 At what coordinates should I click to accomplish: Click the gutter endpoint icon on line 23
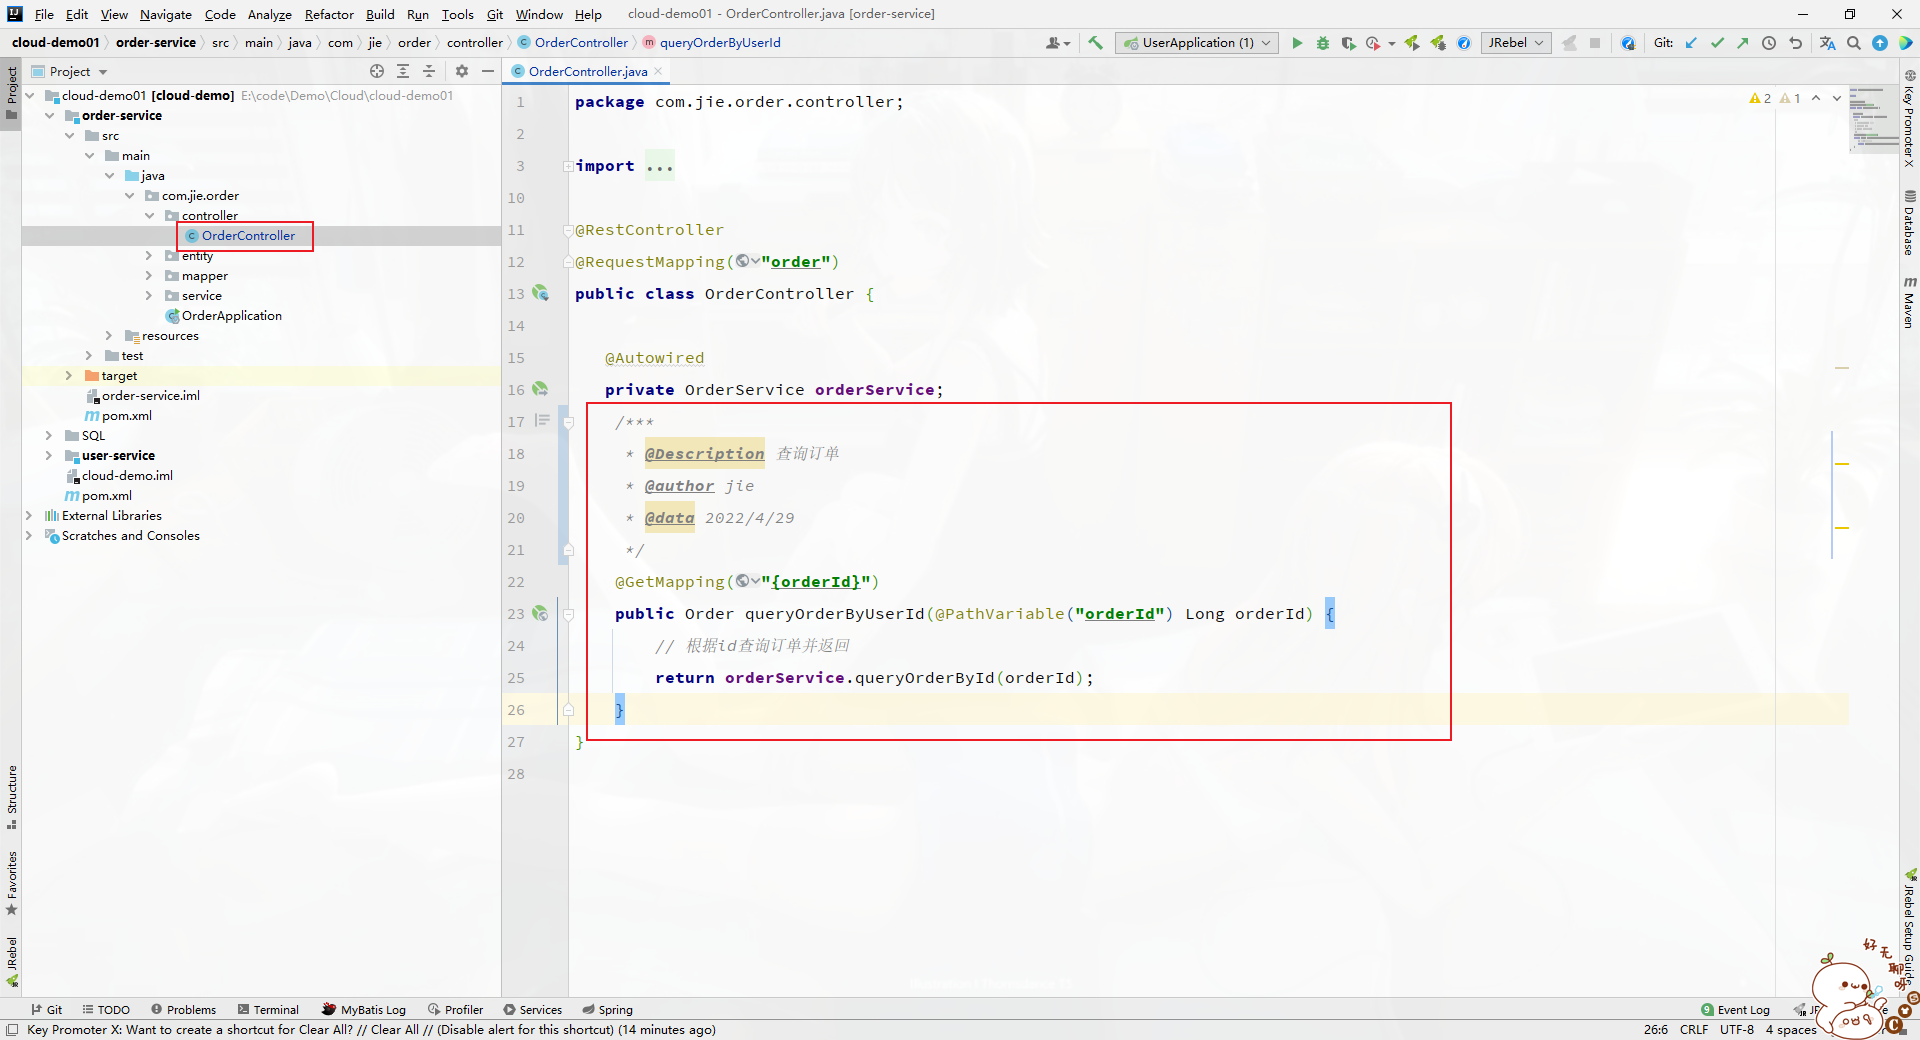click(x=540, y=613)
